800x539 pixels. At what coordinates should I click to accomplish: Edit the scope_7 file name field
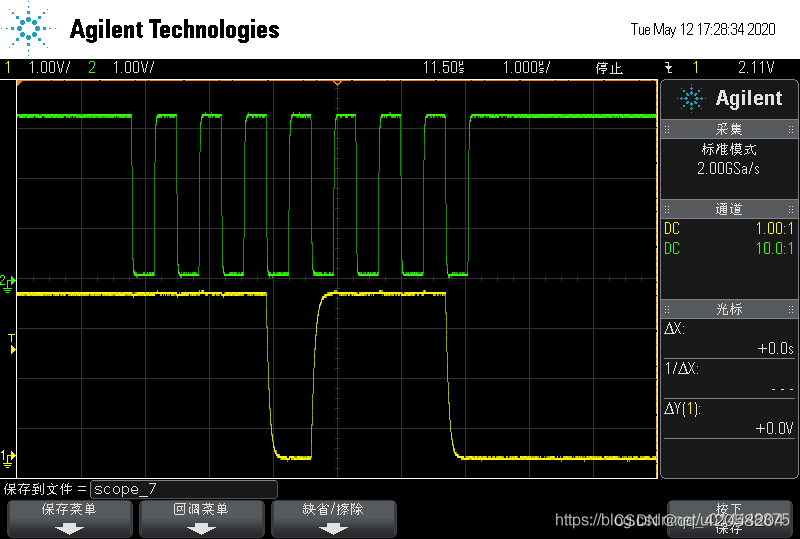point(184,489)
